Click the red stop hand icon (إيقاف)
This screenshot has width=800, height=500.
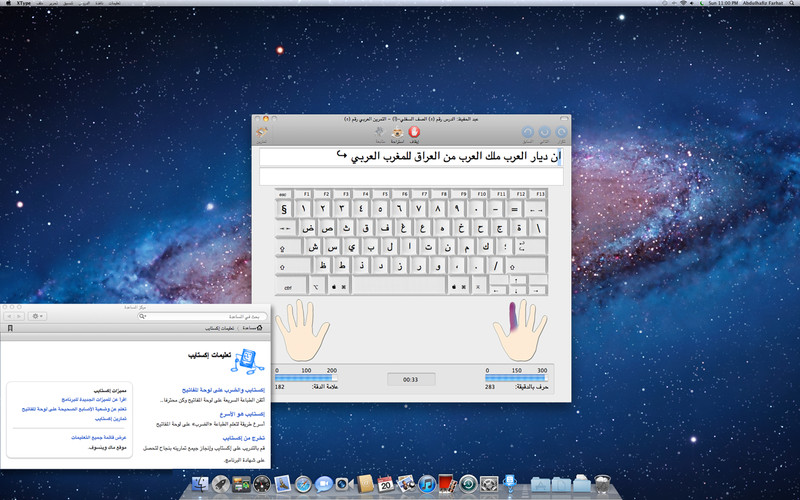point(414,133)
